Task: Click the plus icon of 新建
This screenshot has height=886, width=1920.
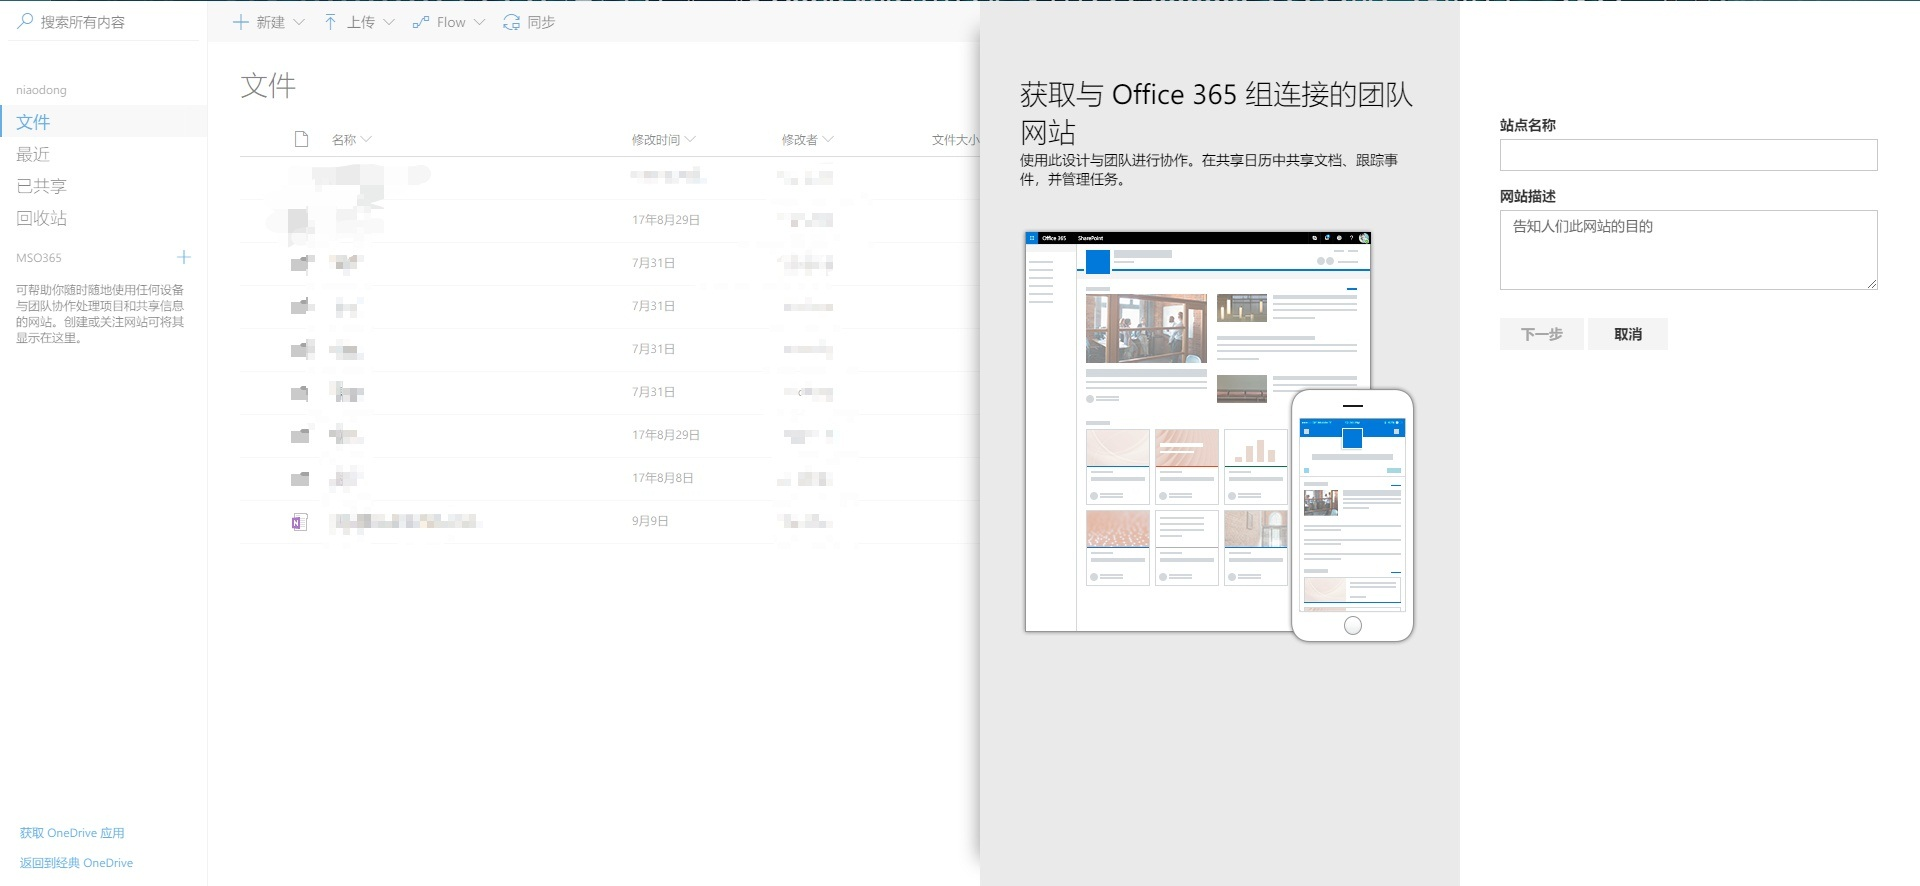Action: 240,22
